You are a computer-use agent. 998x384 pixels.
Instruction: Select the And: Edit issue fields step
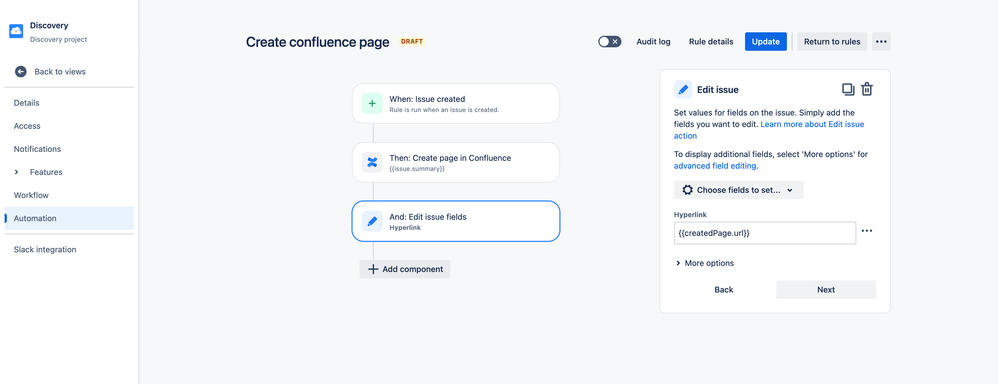point(456,221)
